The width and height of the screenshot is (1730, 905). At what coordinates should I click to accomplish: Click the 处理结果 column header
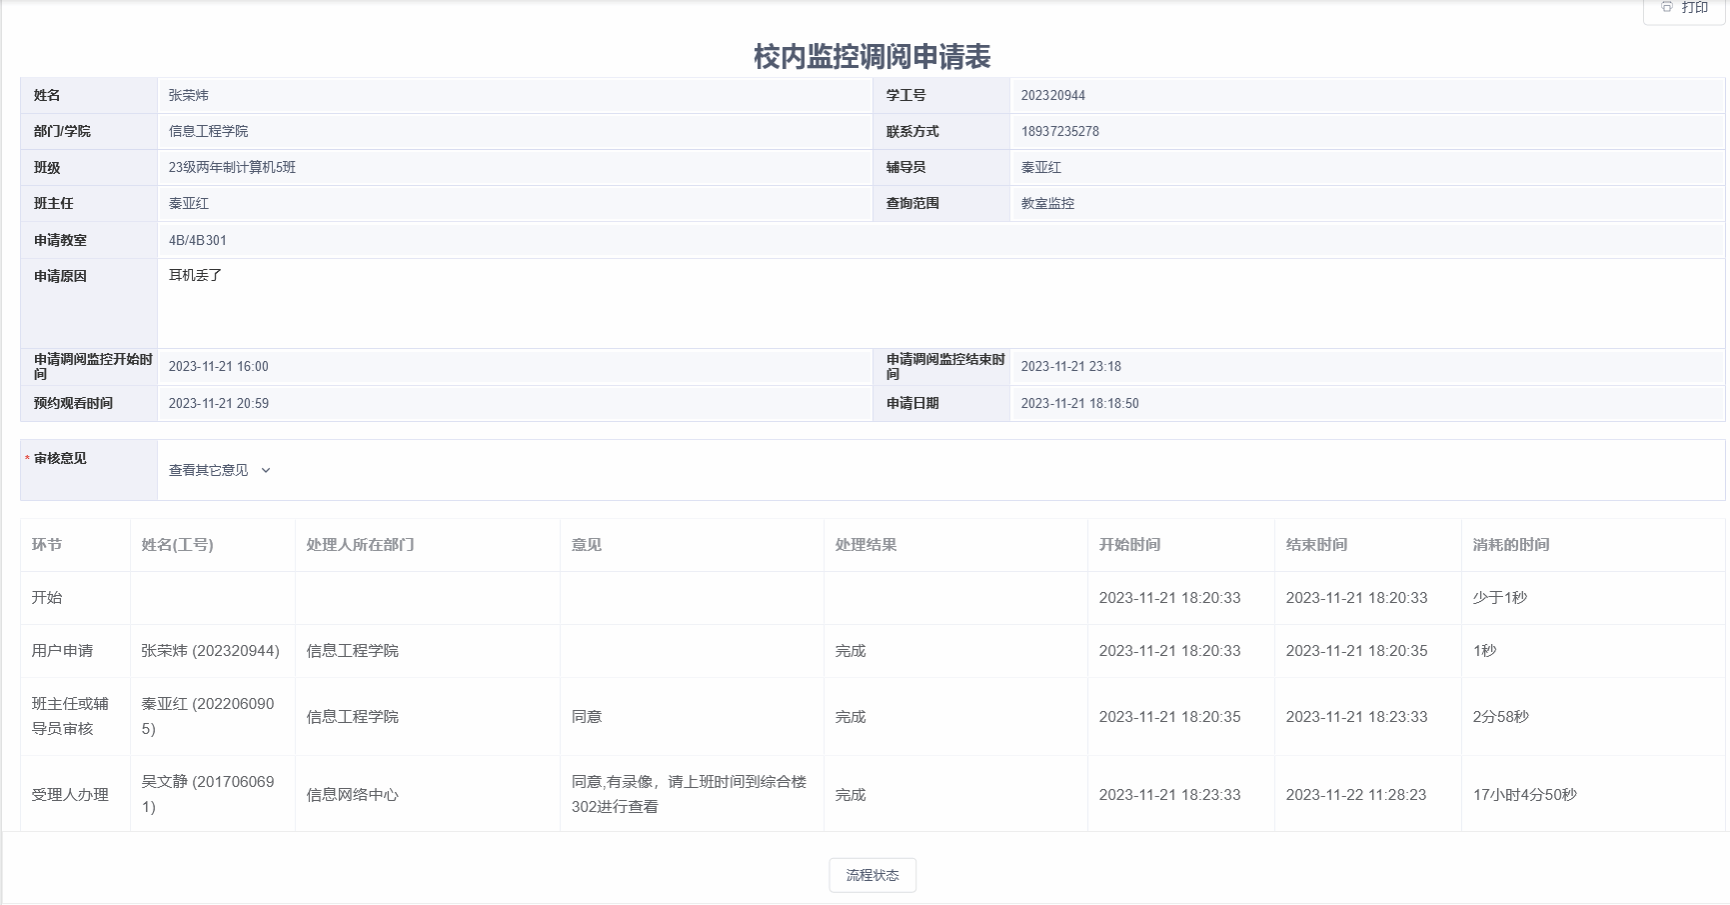(866, 545)
